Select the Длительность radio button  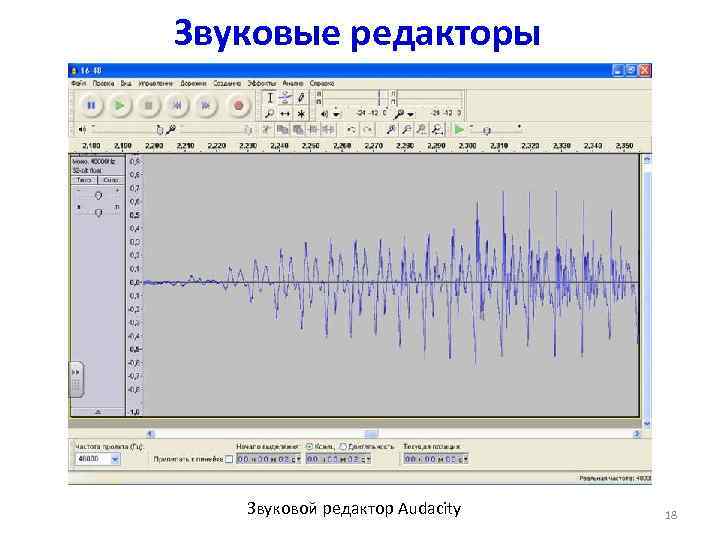pyautogui.click(x=343, y=446)
